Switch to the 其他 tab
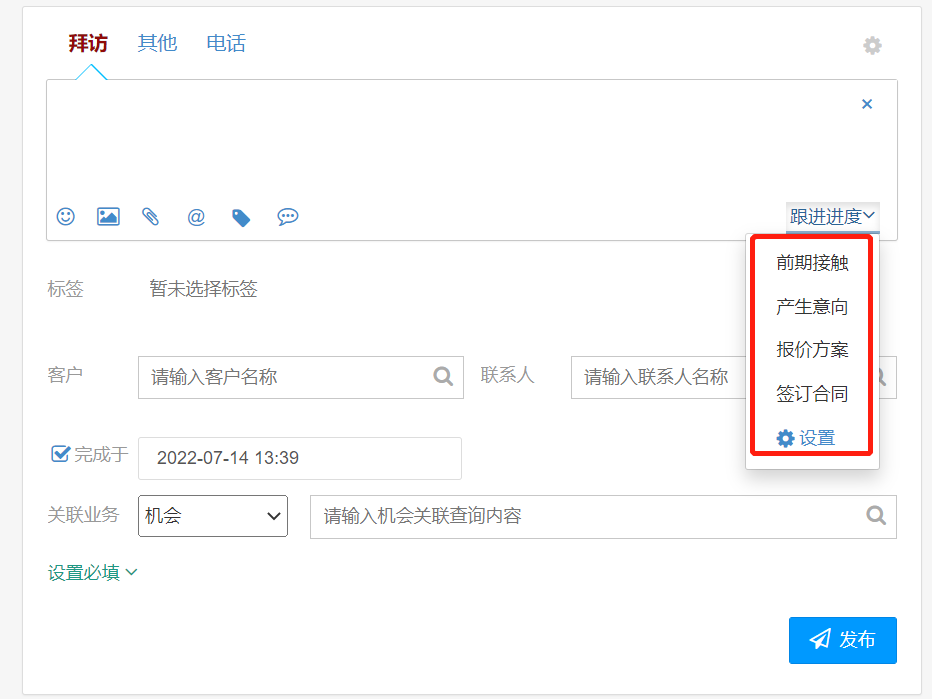Image resolution: width=932 pixels, height=699 pixels. click(157, 43)
